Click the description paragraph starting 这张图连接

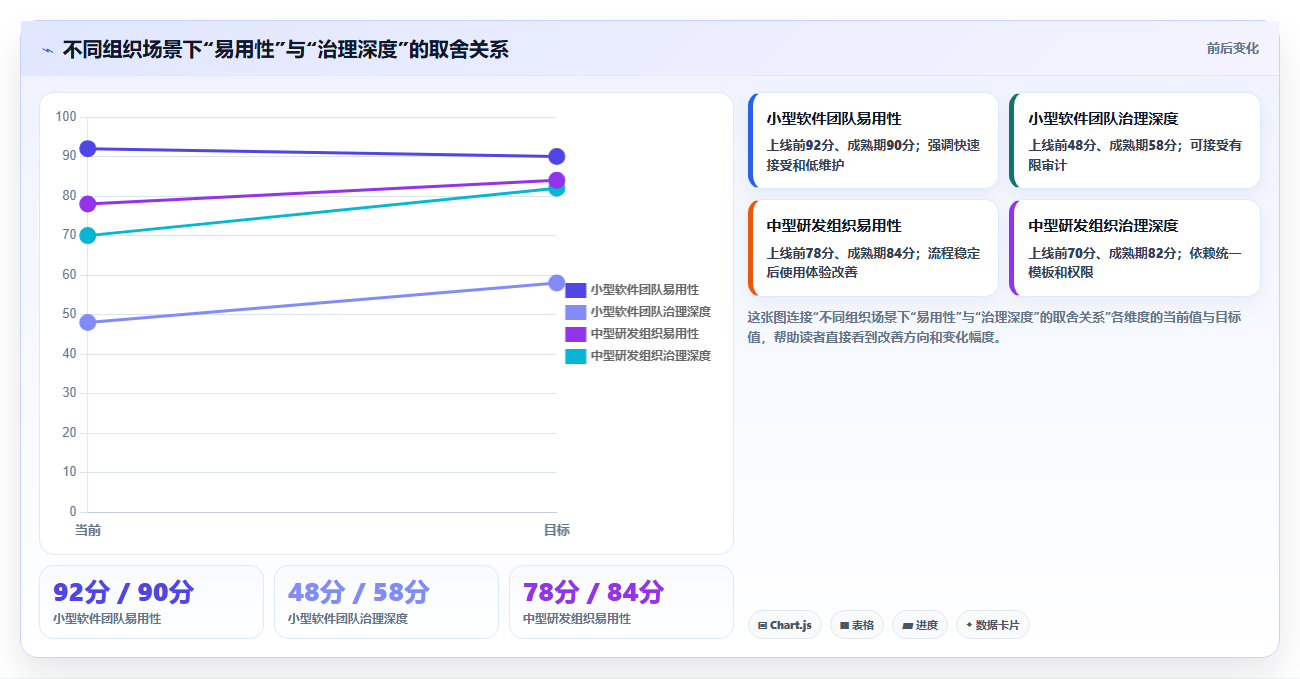pyautogui.click(x=995, y=327)
